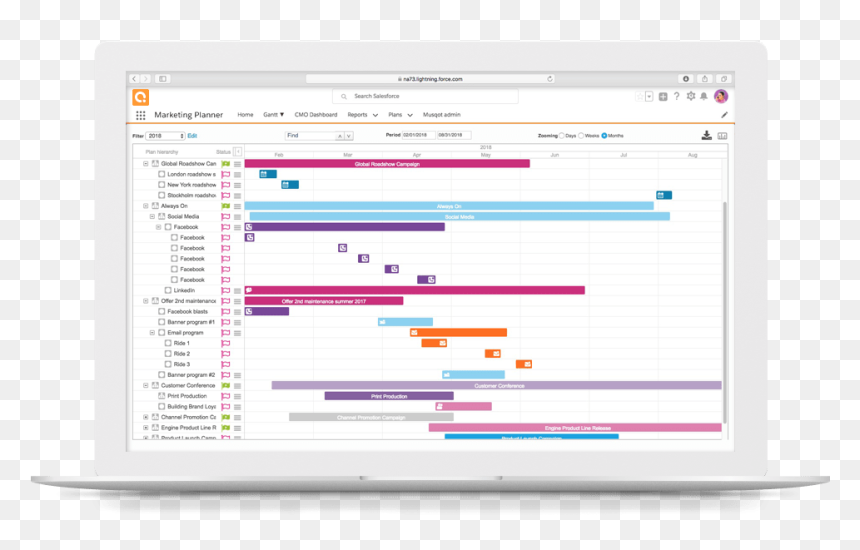This screenshot has height=550, width=860.
Task: Click the status flag for Ride 2
Action: click(x=225, y=354)
